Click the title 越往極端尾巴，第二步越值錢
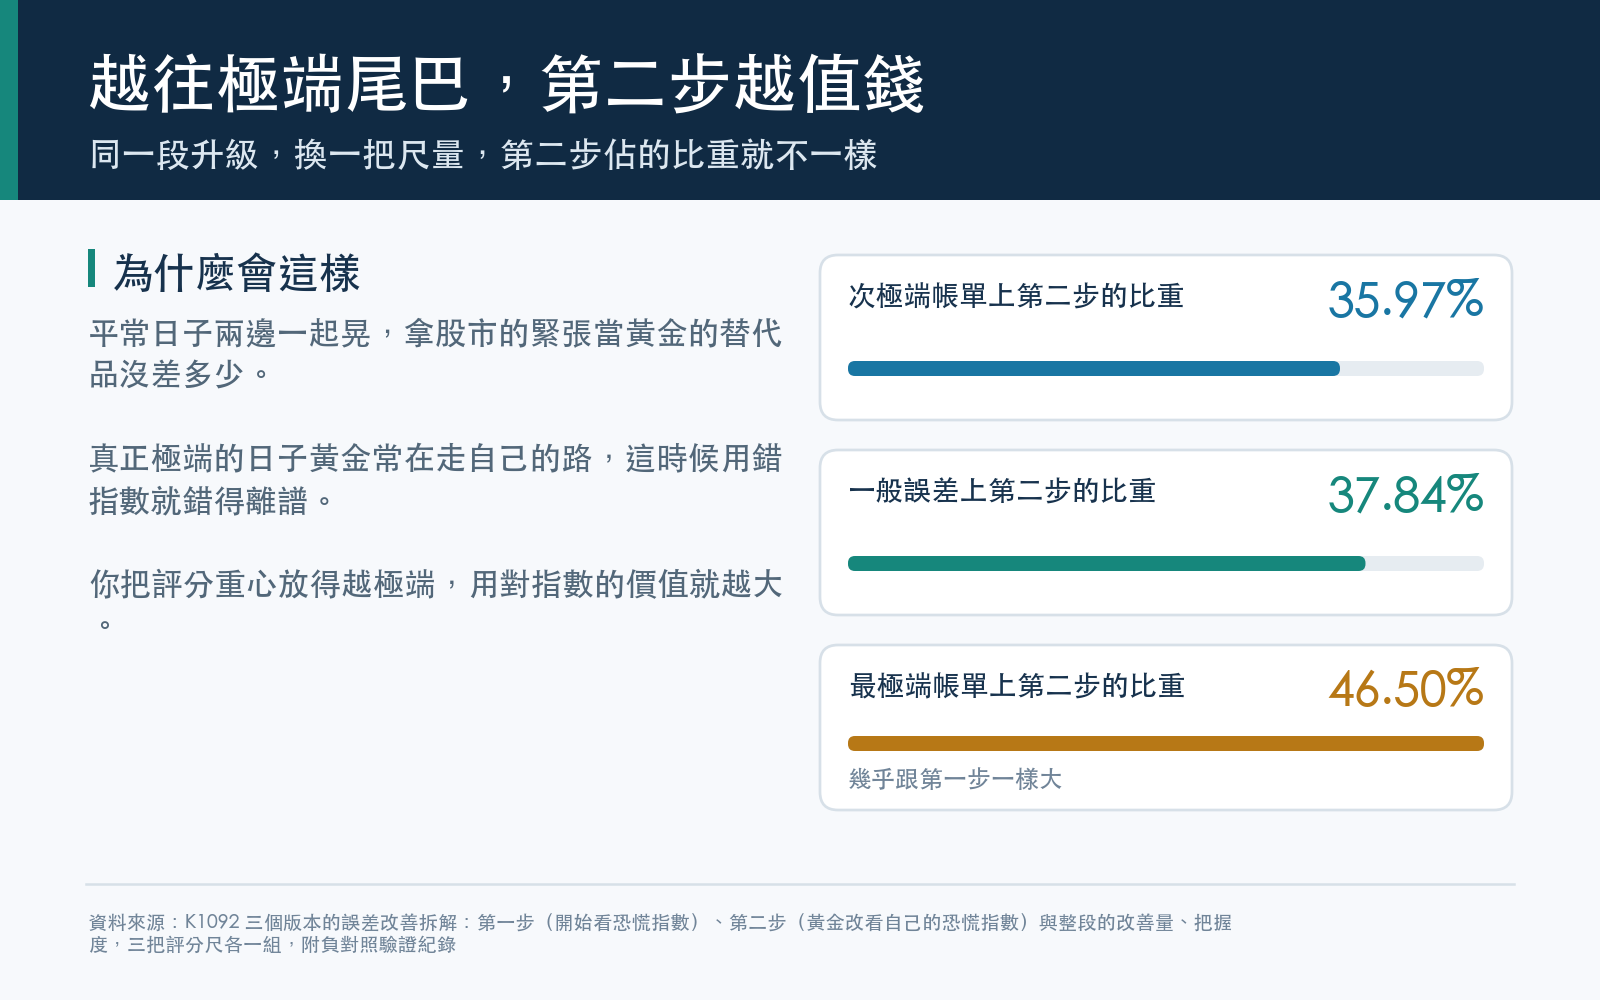Screen dimensions: 1600x1000 click(x=507, y=84)
